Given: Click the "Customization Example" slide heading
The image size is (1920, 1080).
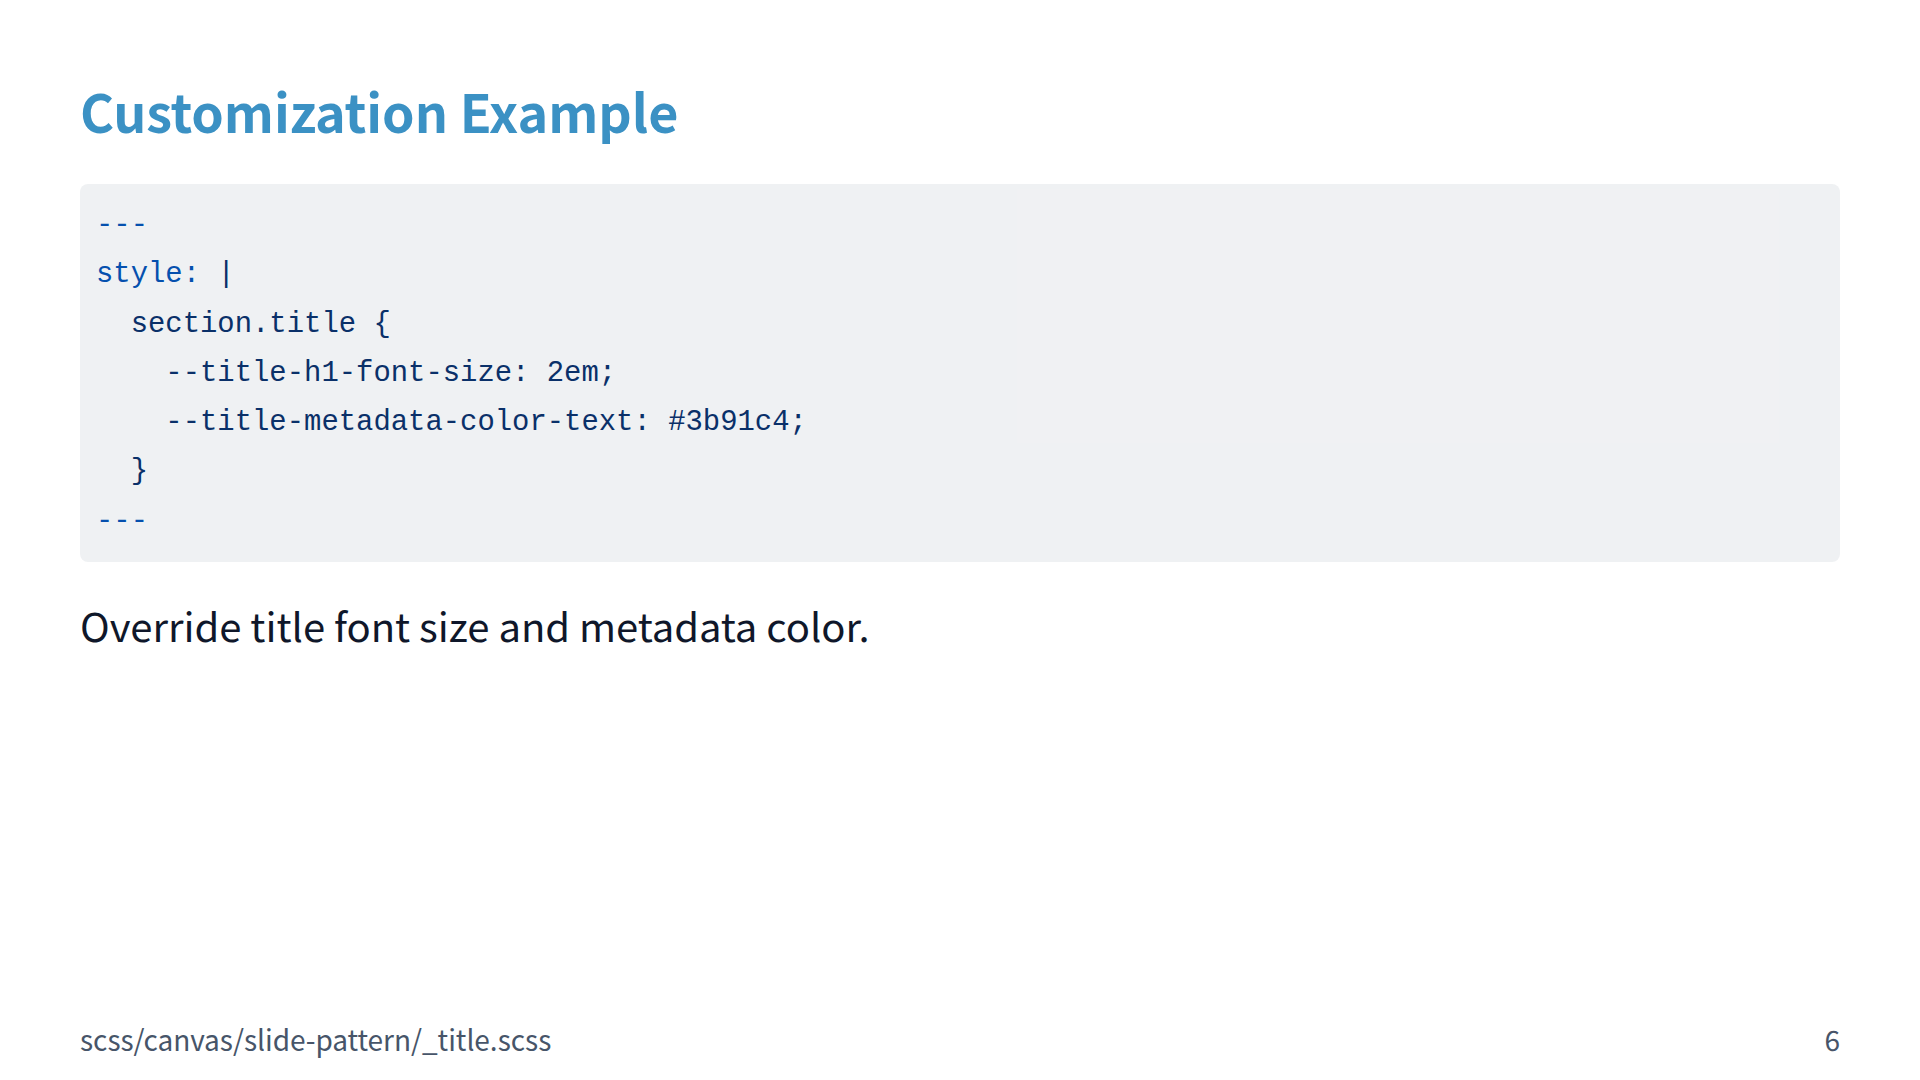Looking at the screenshot, I should [378, 114].
